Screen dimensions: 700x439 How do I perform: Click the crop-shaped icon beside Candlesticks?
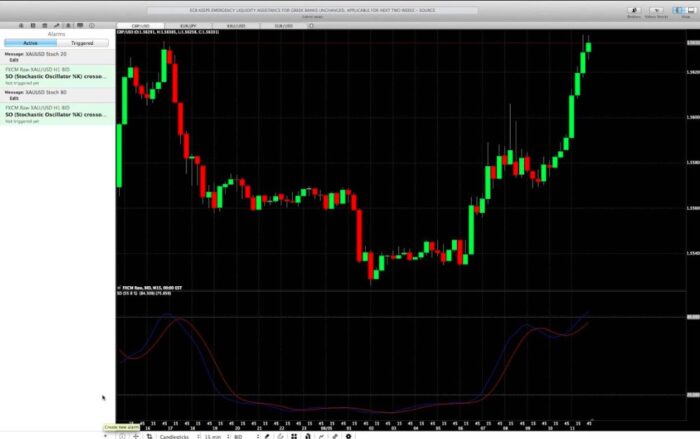(x=149, y=436)
